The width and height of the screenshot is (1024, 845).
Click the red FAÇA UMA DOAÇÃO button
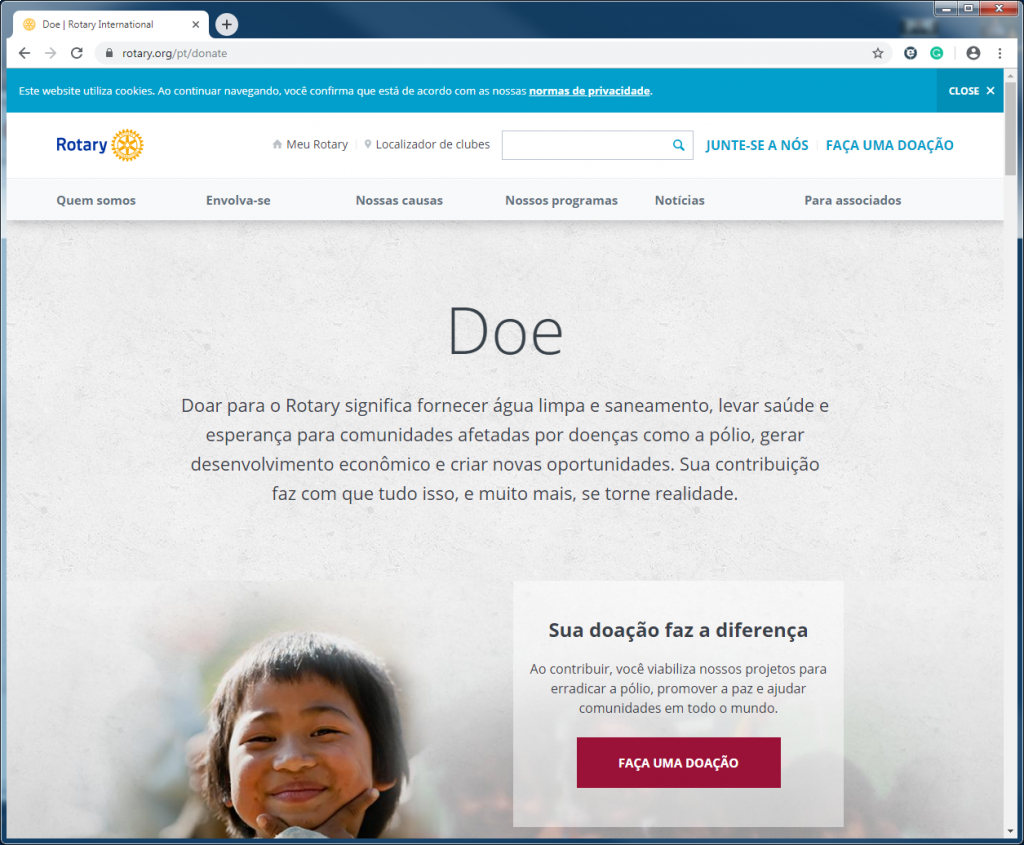[x=679, y=762]
